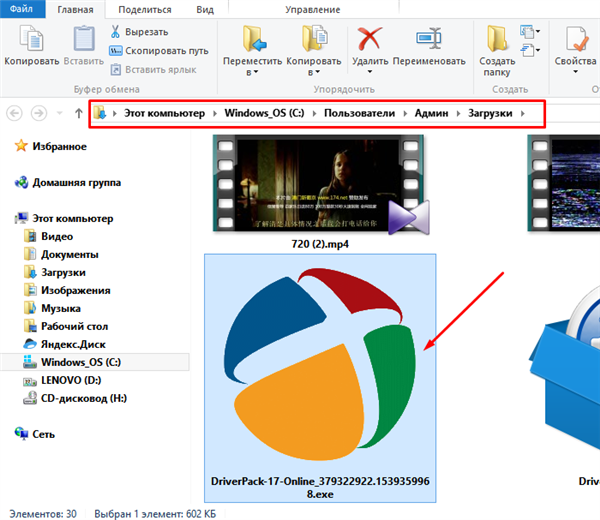Image resolution: width=600 pixels, height=520 pixels.
Task: Switch to the Вид ribbon tab
Action: pyautogui.click(x=205, y=10)
